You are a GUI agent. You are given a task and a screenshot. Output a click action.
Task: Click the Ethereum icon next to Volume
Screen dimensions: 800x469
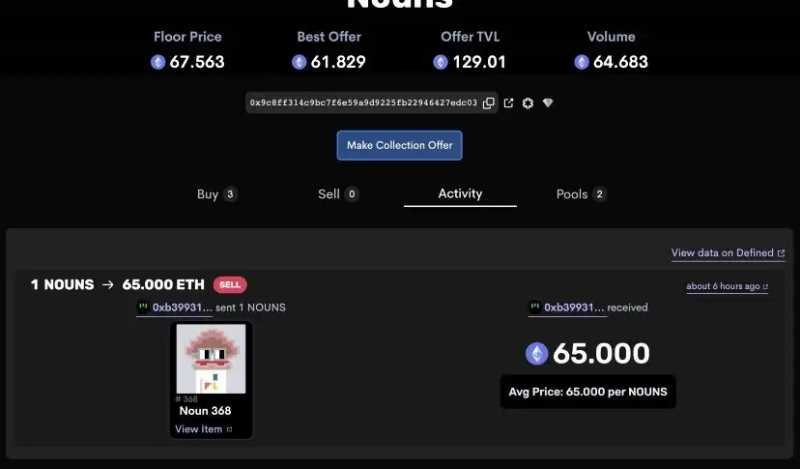[581, 62]
